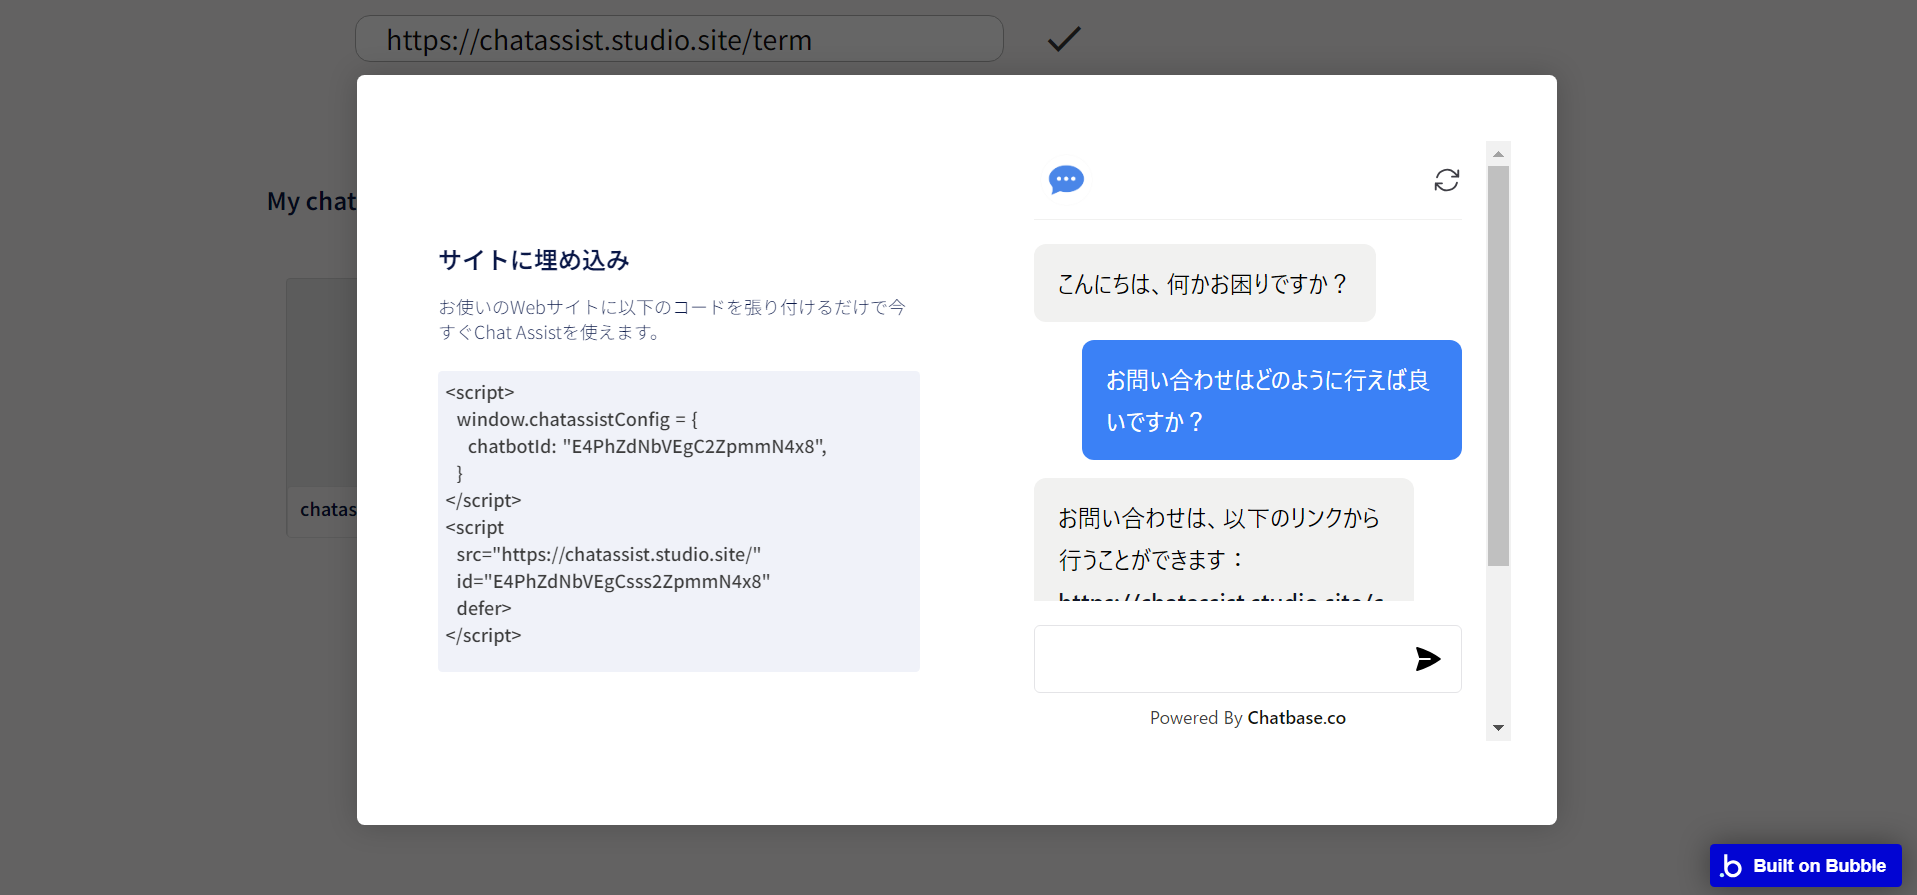Click the My chat heading behind the modal
Image resolution: width=1917 pixels, height=895 pixels.
click(x=311, y=202)
